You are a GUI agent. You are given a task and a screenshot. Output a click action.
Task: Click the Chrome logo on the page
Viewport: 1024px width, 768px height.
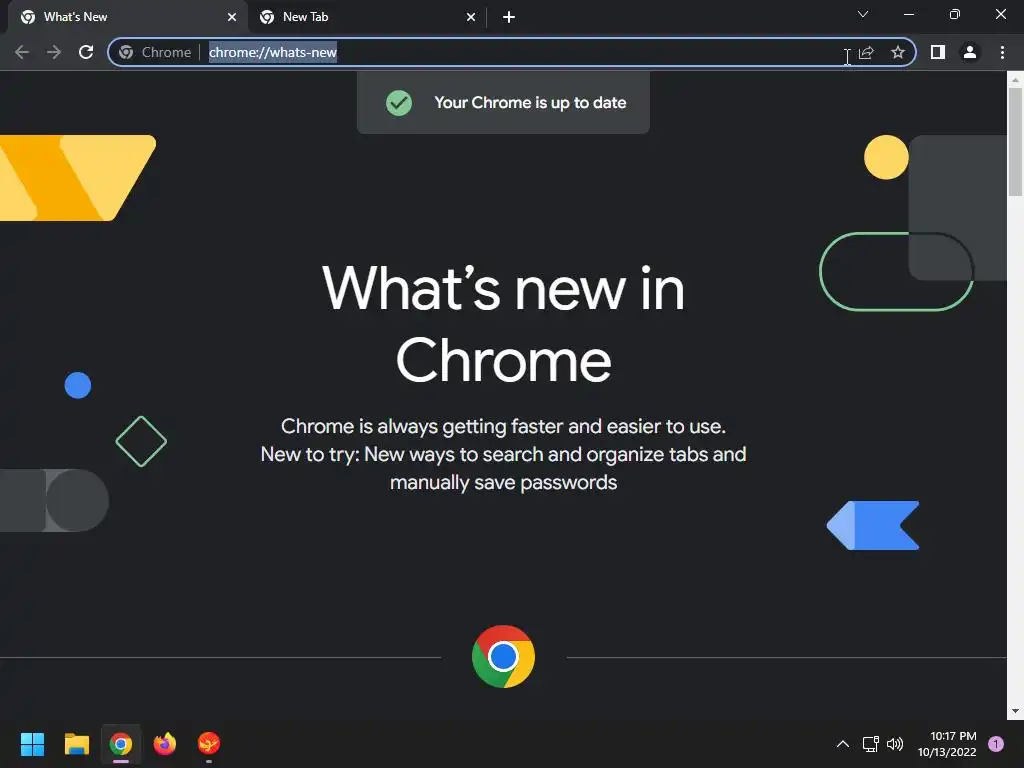click(504, 656)
